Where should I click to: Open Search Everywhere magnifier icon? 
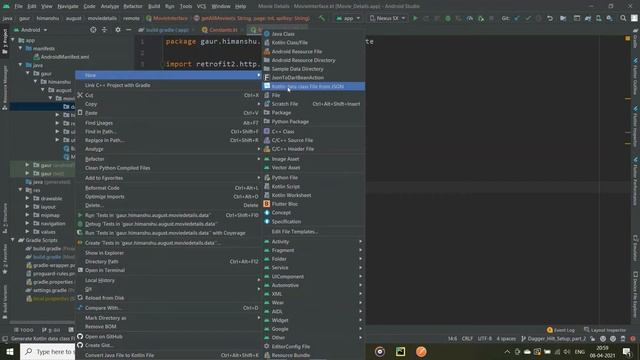[623, 18]
